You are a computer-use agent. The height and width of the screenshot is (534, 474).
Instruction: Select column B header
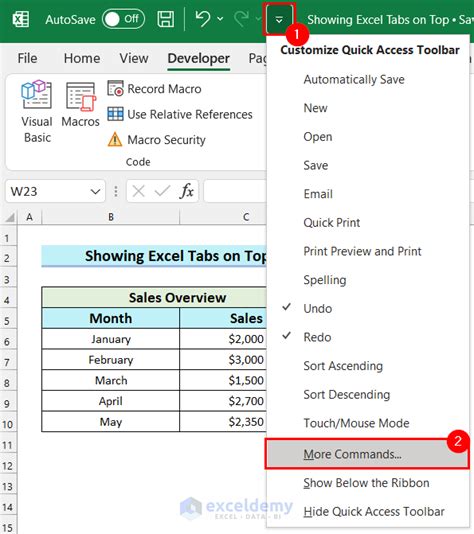pos(111,217)
